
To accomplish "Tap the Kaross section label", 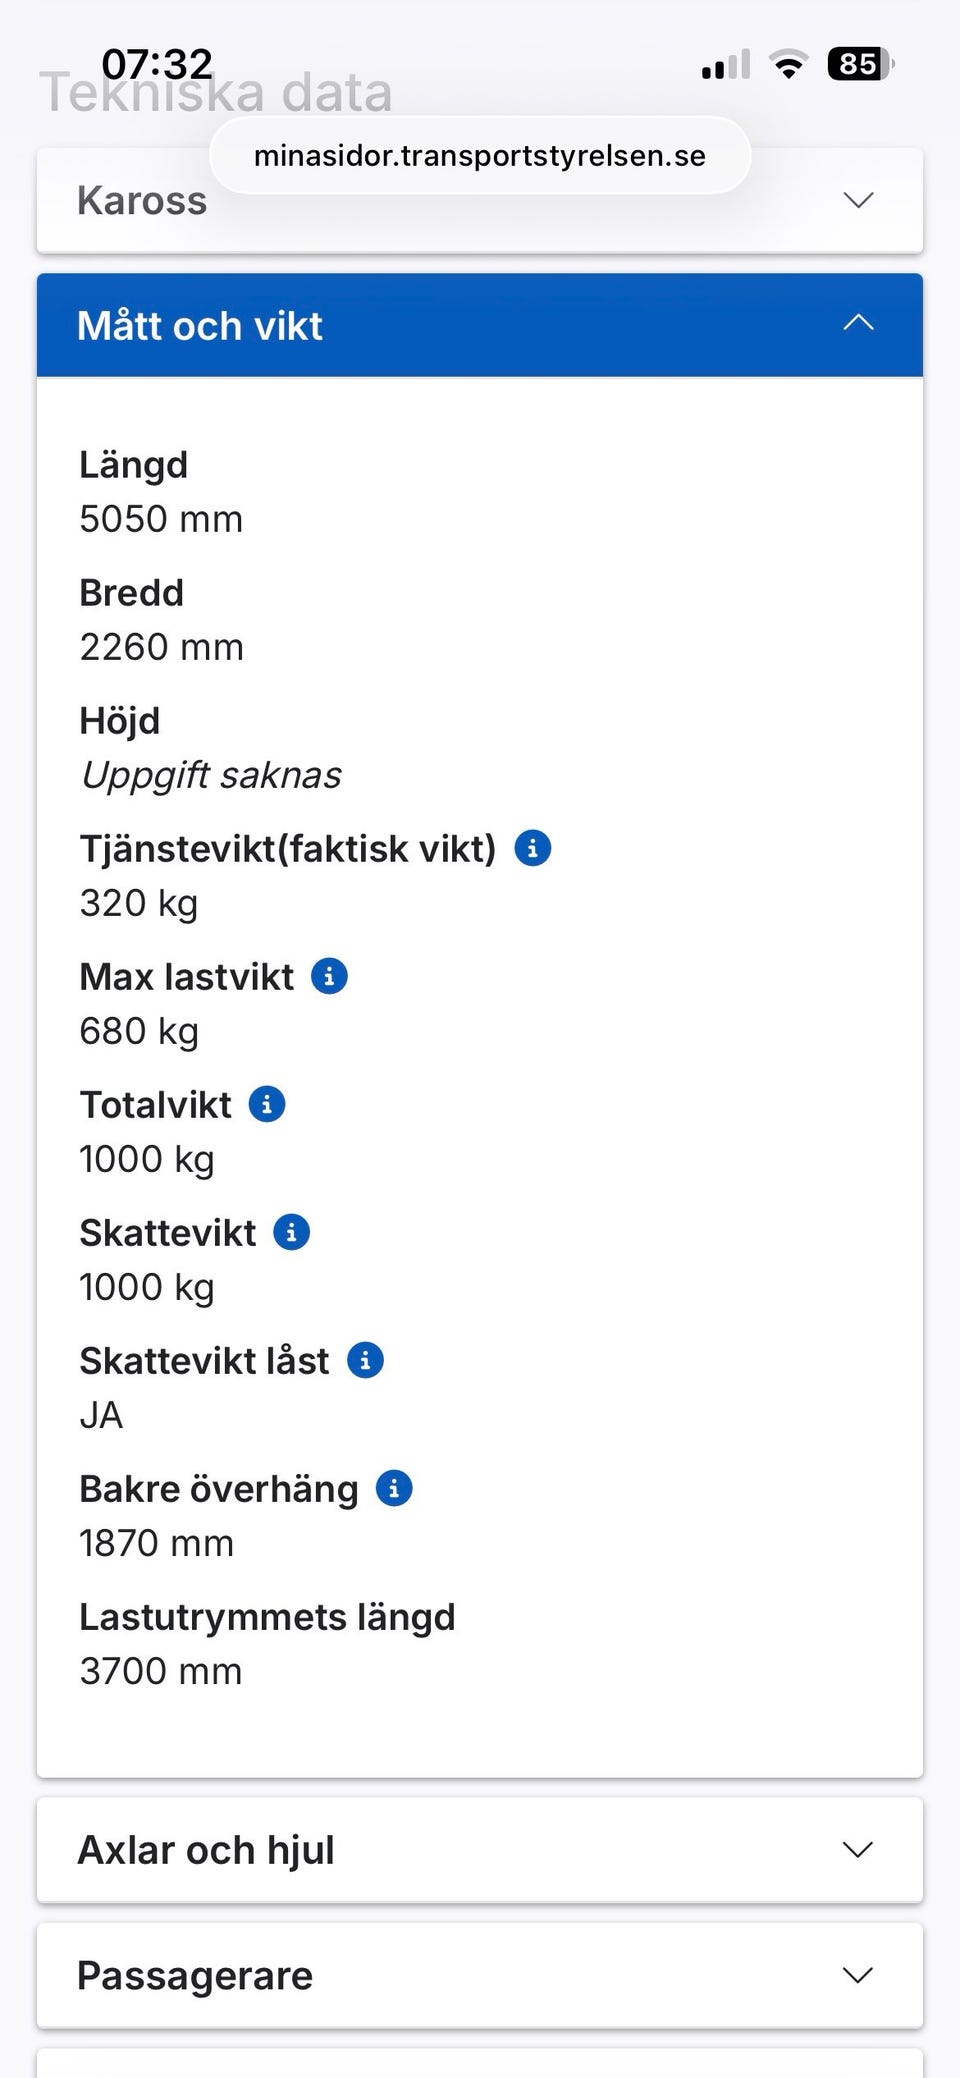I will tap(142, 200).
